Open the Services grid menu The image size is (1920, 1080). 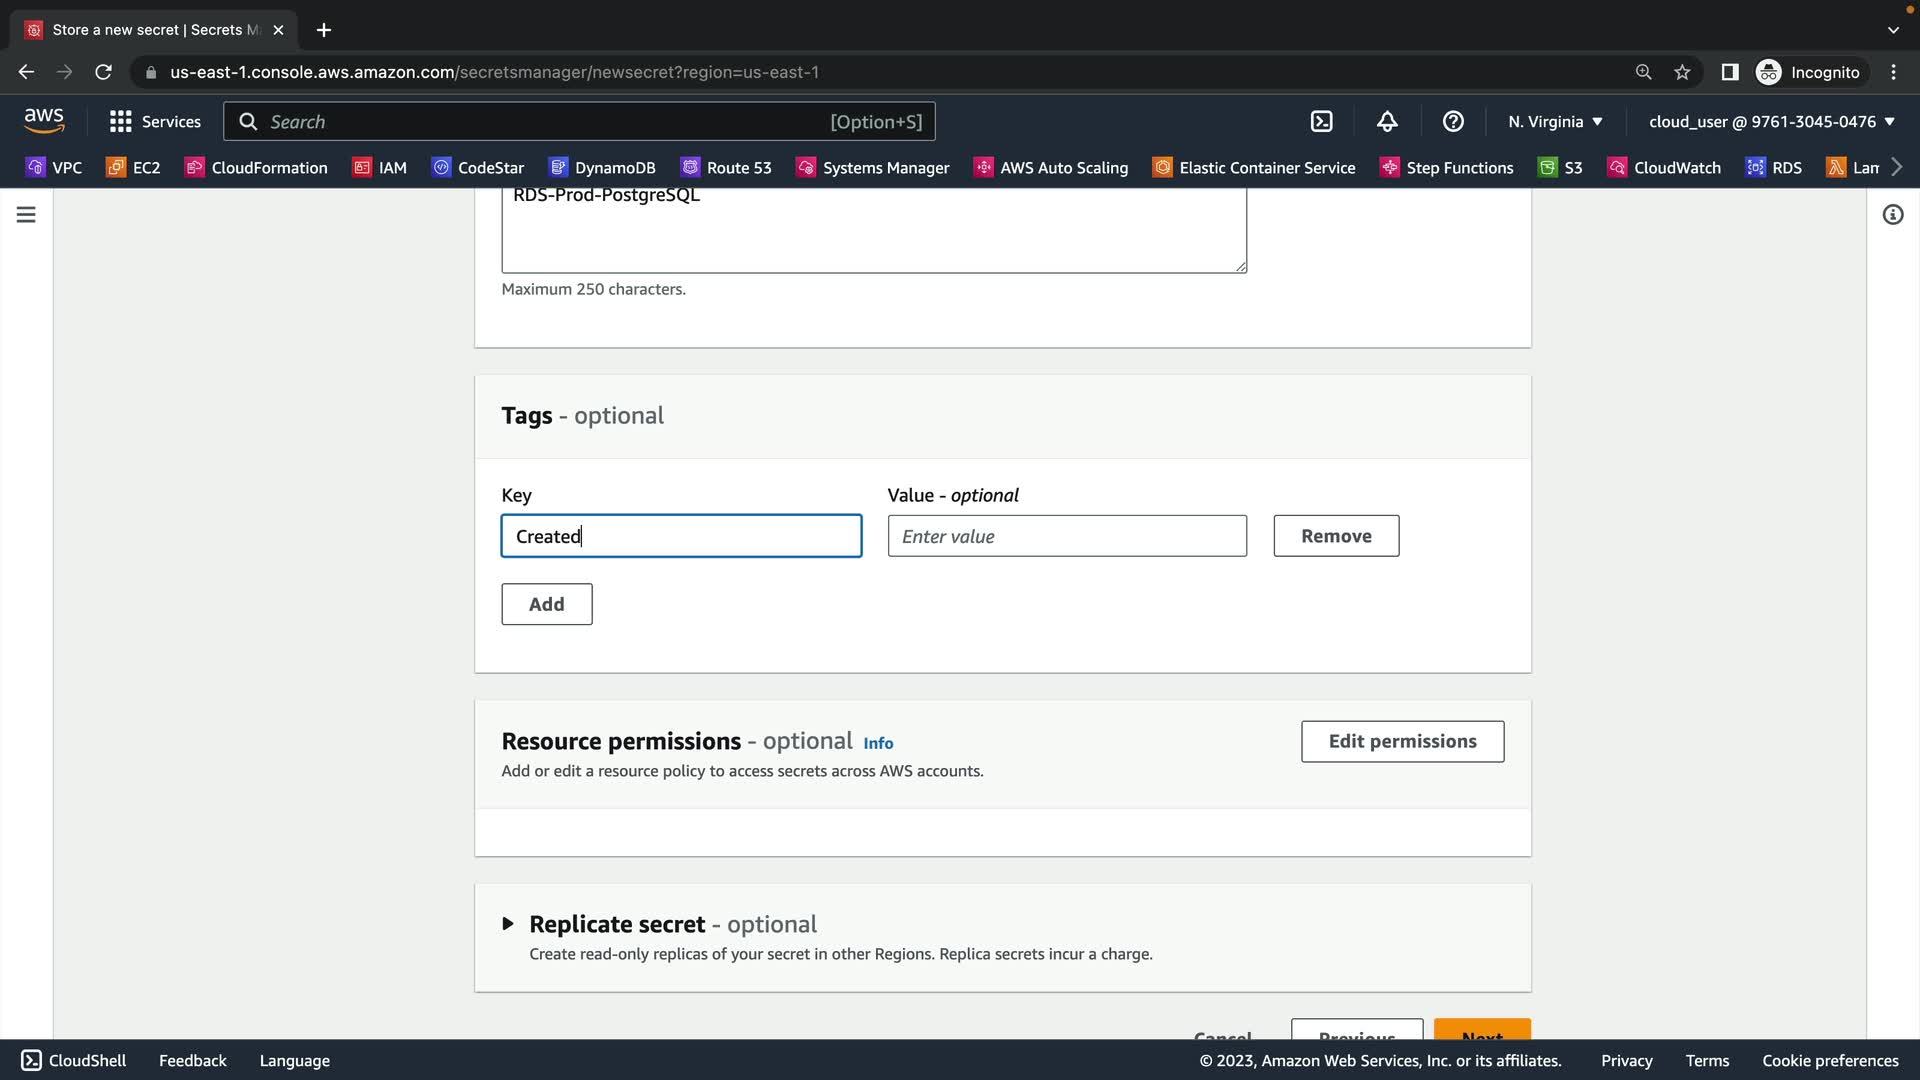click(x=155, y=121)
